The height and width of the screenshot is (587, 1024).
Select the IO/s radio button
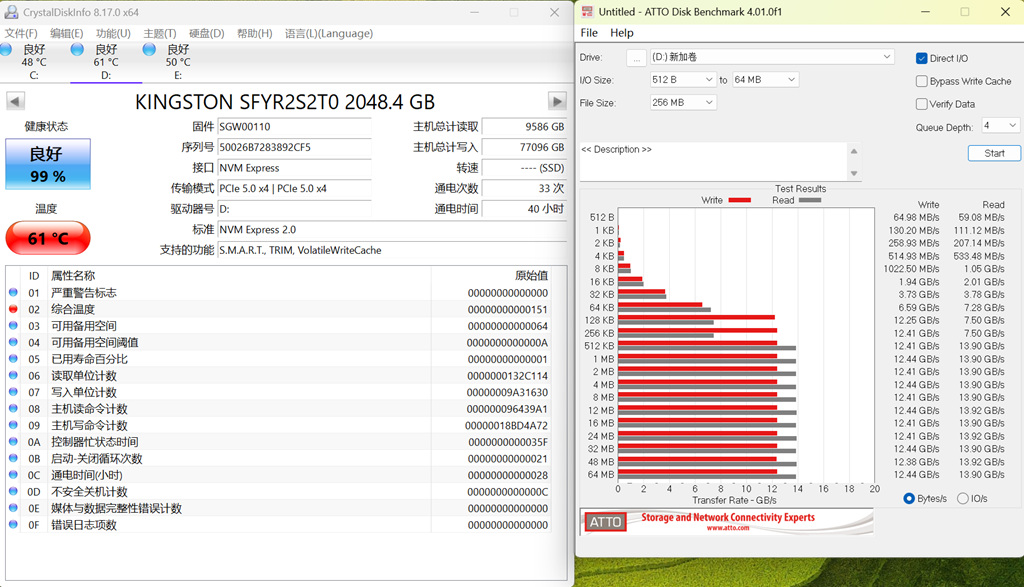click(963, 498)
